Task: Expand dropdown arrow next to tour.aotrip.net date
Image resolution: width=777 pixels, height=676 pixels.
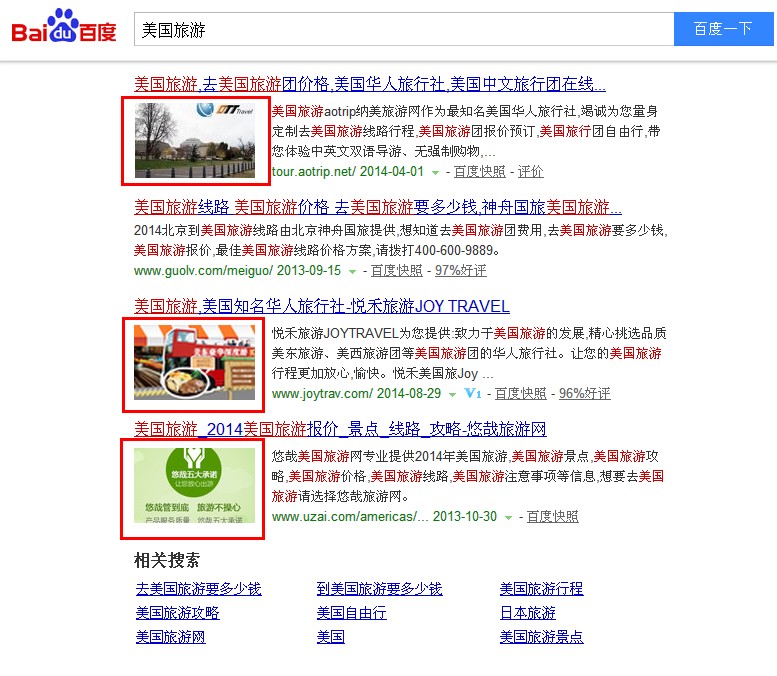Action: [x=435, y=173]
